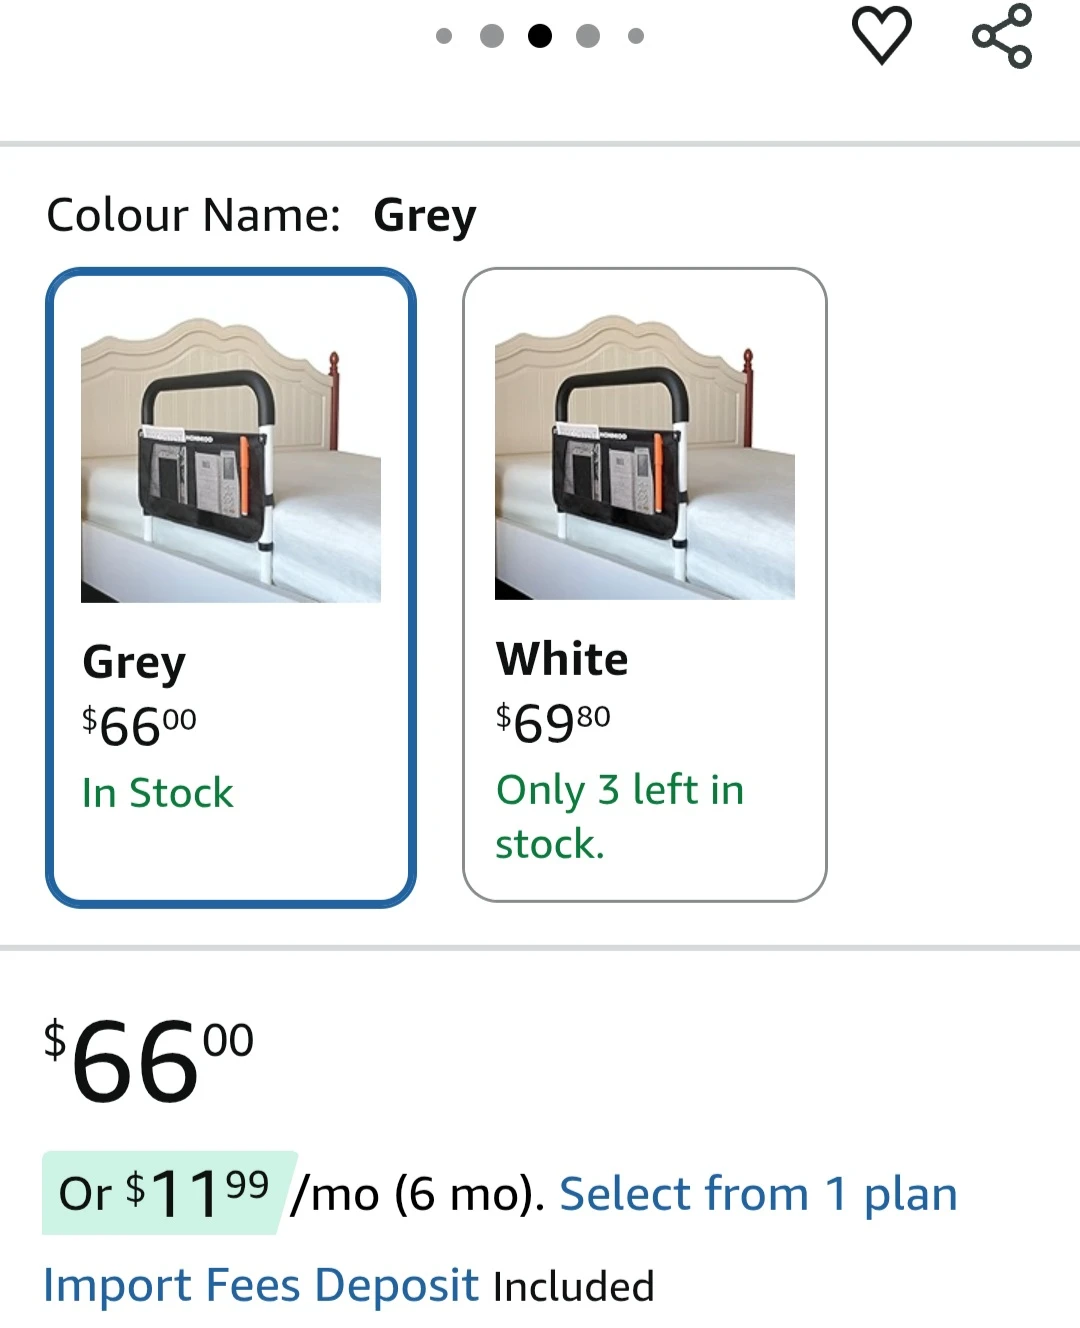Tap the heart wishlist icon
The width and height of the screenshot is (1080, 1328).
(x=881, y=35)
